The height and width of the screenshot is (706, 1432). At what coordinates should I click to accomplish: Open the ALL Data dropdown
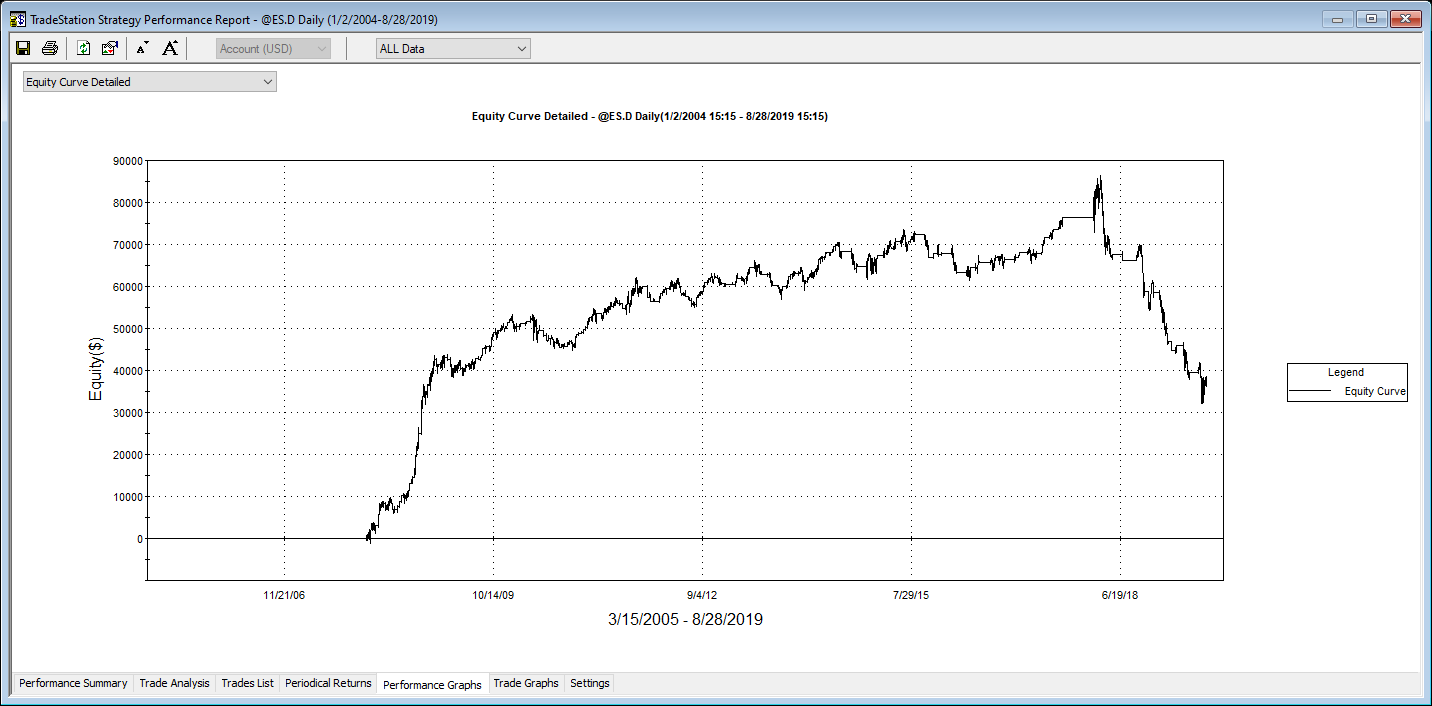click(453, 49)
